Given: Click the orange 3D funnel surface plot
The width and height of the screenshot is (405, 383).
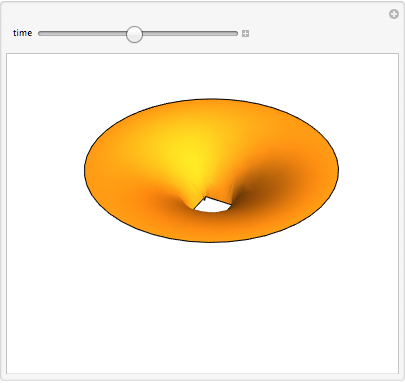Looking at the screenshot, I should tap(211, 170).
